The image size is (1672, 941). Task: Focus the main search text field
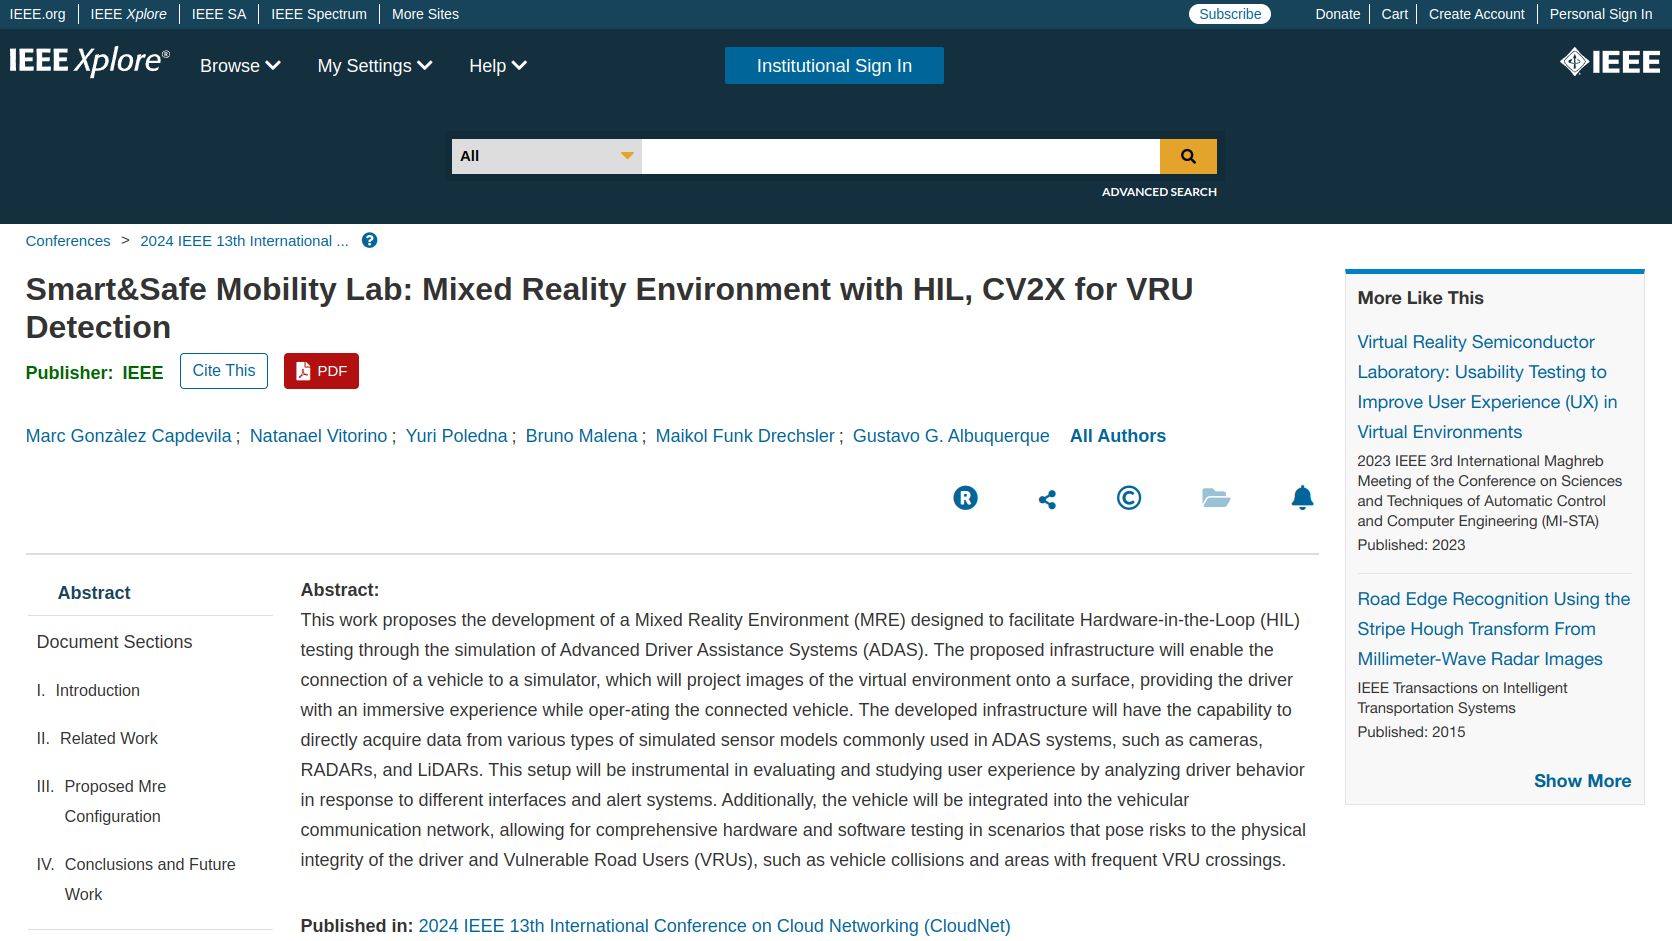point(900,156)
